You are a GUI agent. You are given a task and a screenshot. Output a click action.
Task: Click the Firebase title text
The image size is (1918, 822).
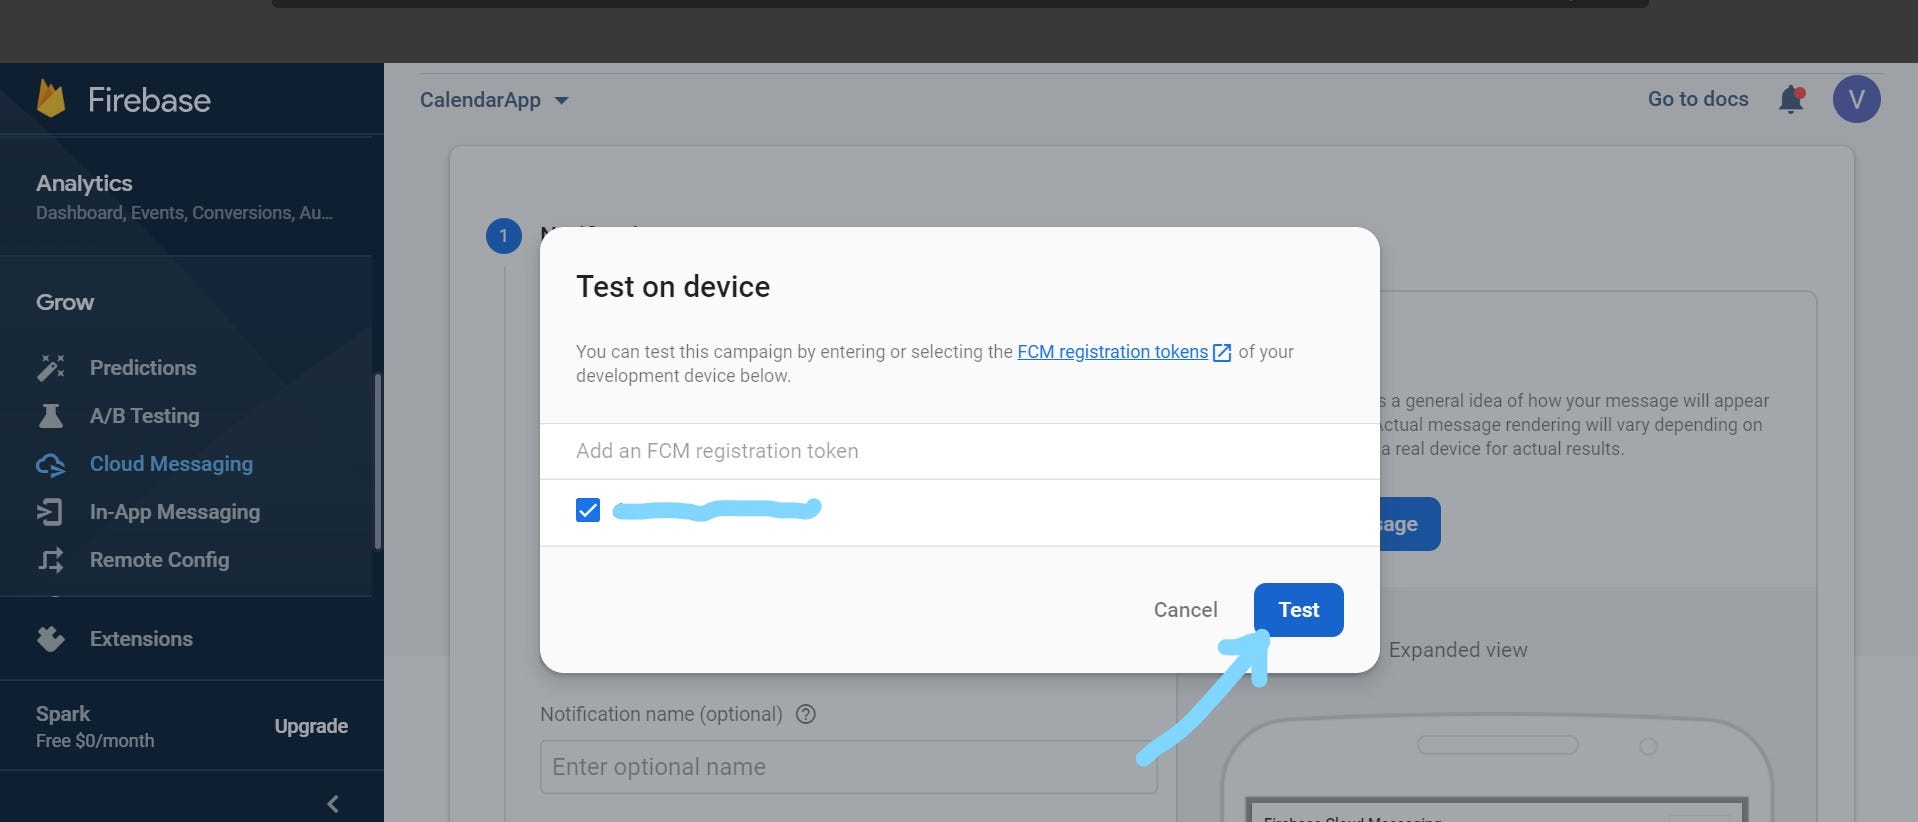click(149, 100)
